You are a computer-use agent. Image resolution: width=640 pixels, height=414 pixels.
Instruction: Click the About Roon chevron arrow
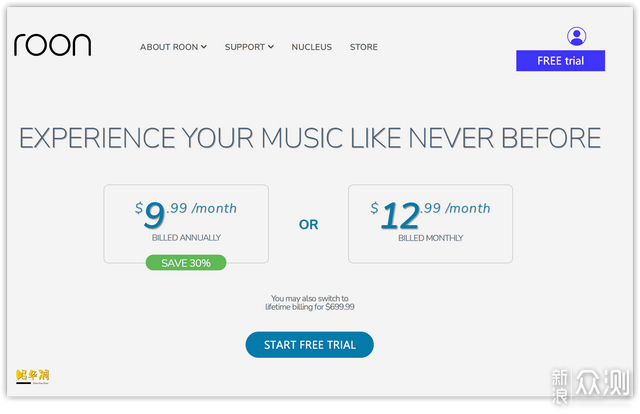(204, 47)
